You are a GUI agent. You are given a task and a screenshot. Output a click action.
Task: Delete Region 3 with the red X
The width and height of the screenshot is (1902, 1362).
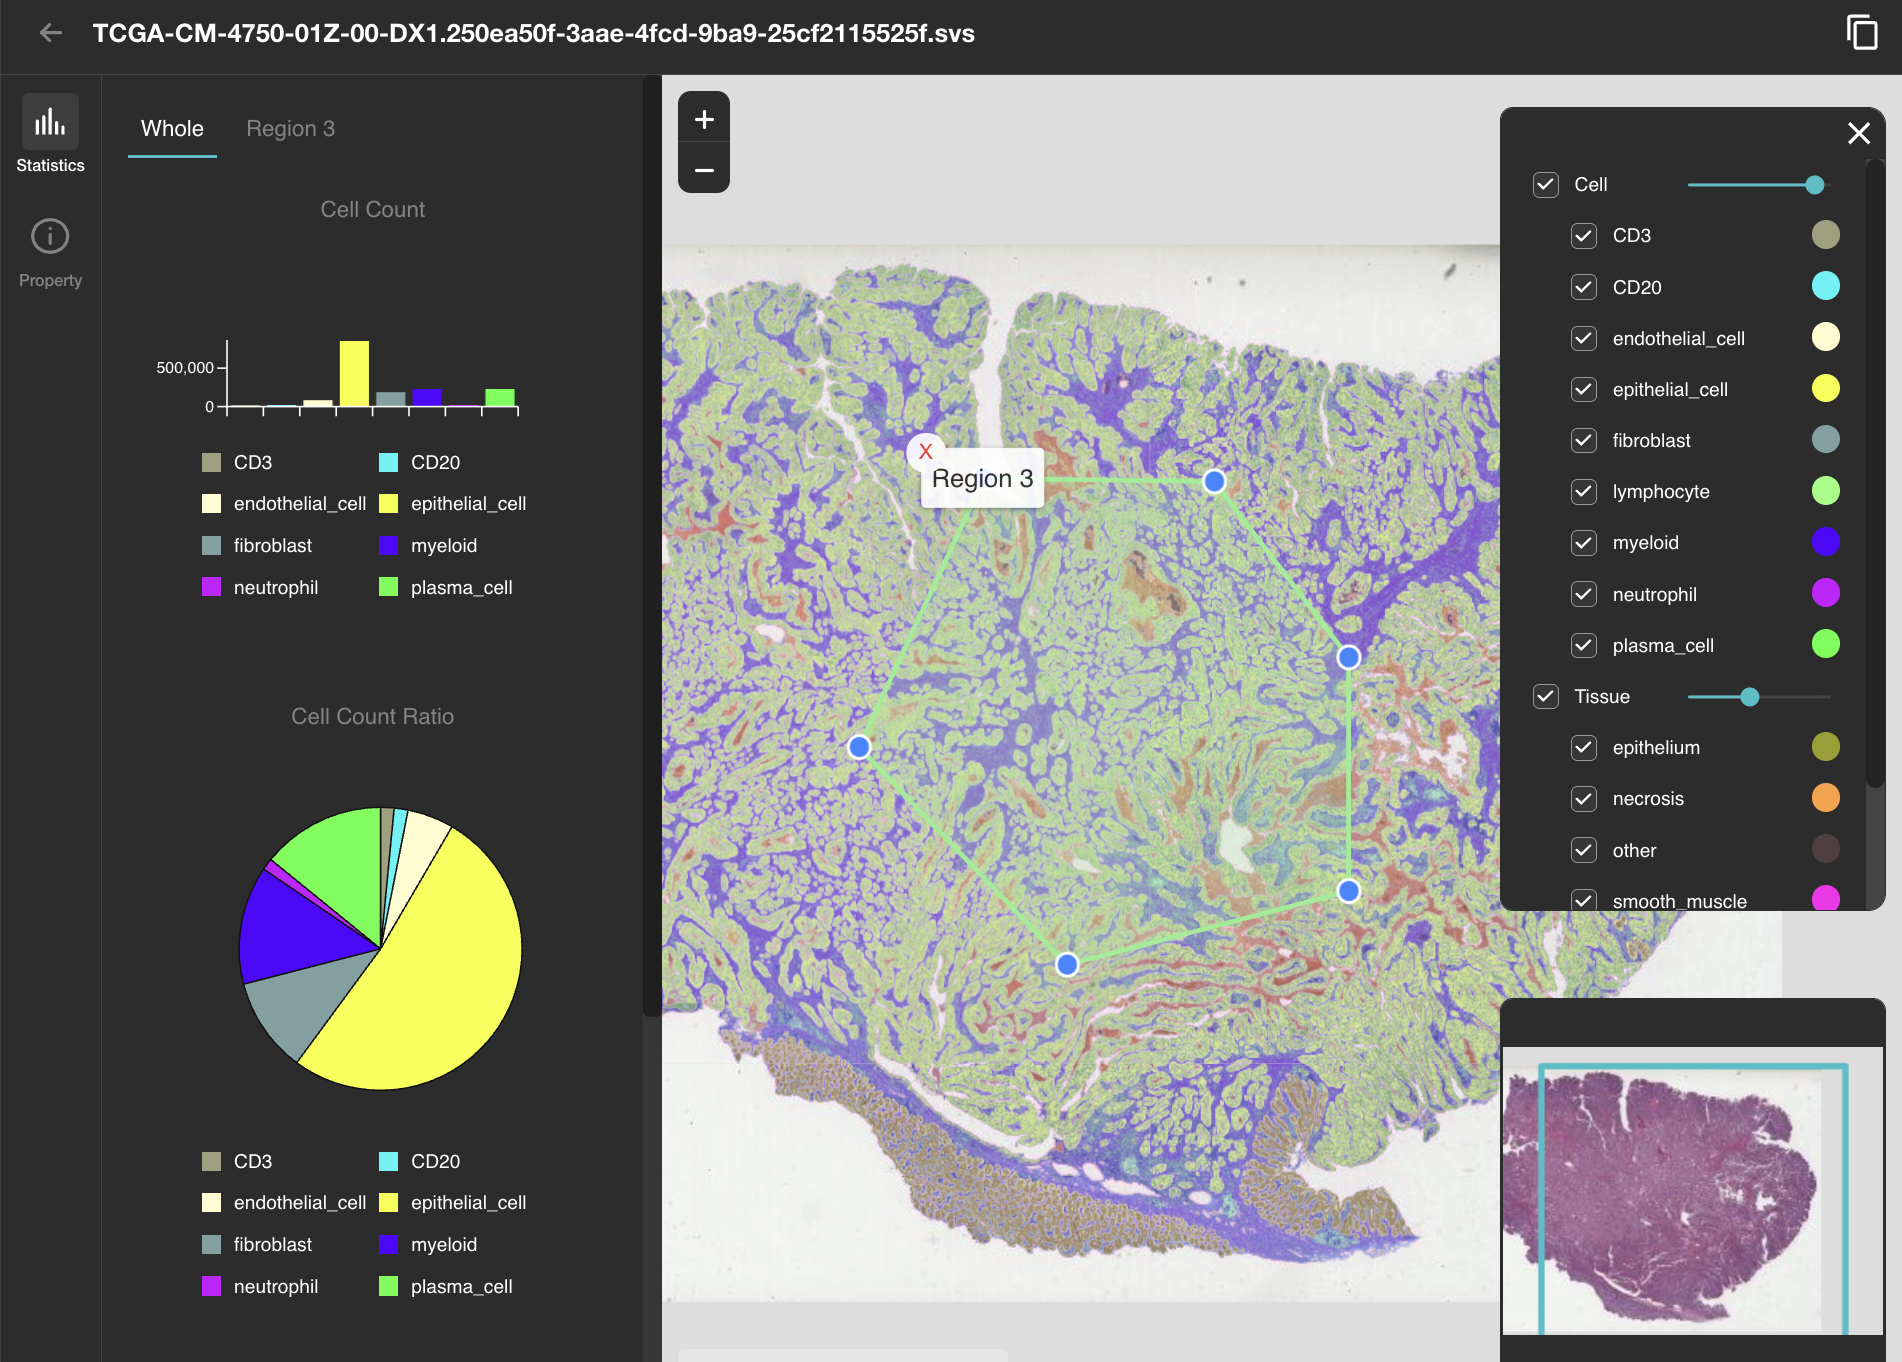coord(925,451)
